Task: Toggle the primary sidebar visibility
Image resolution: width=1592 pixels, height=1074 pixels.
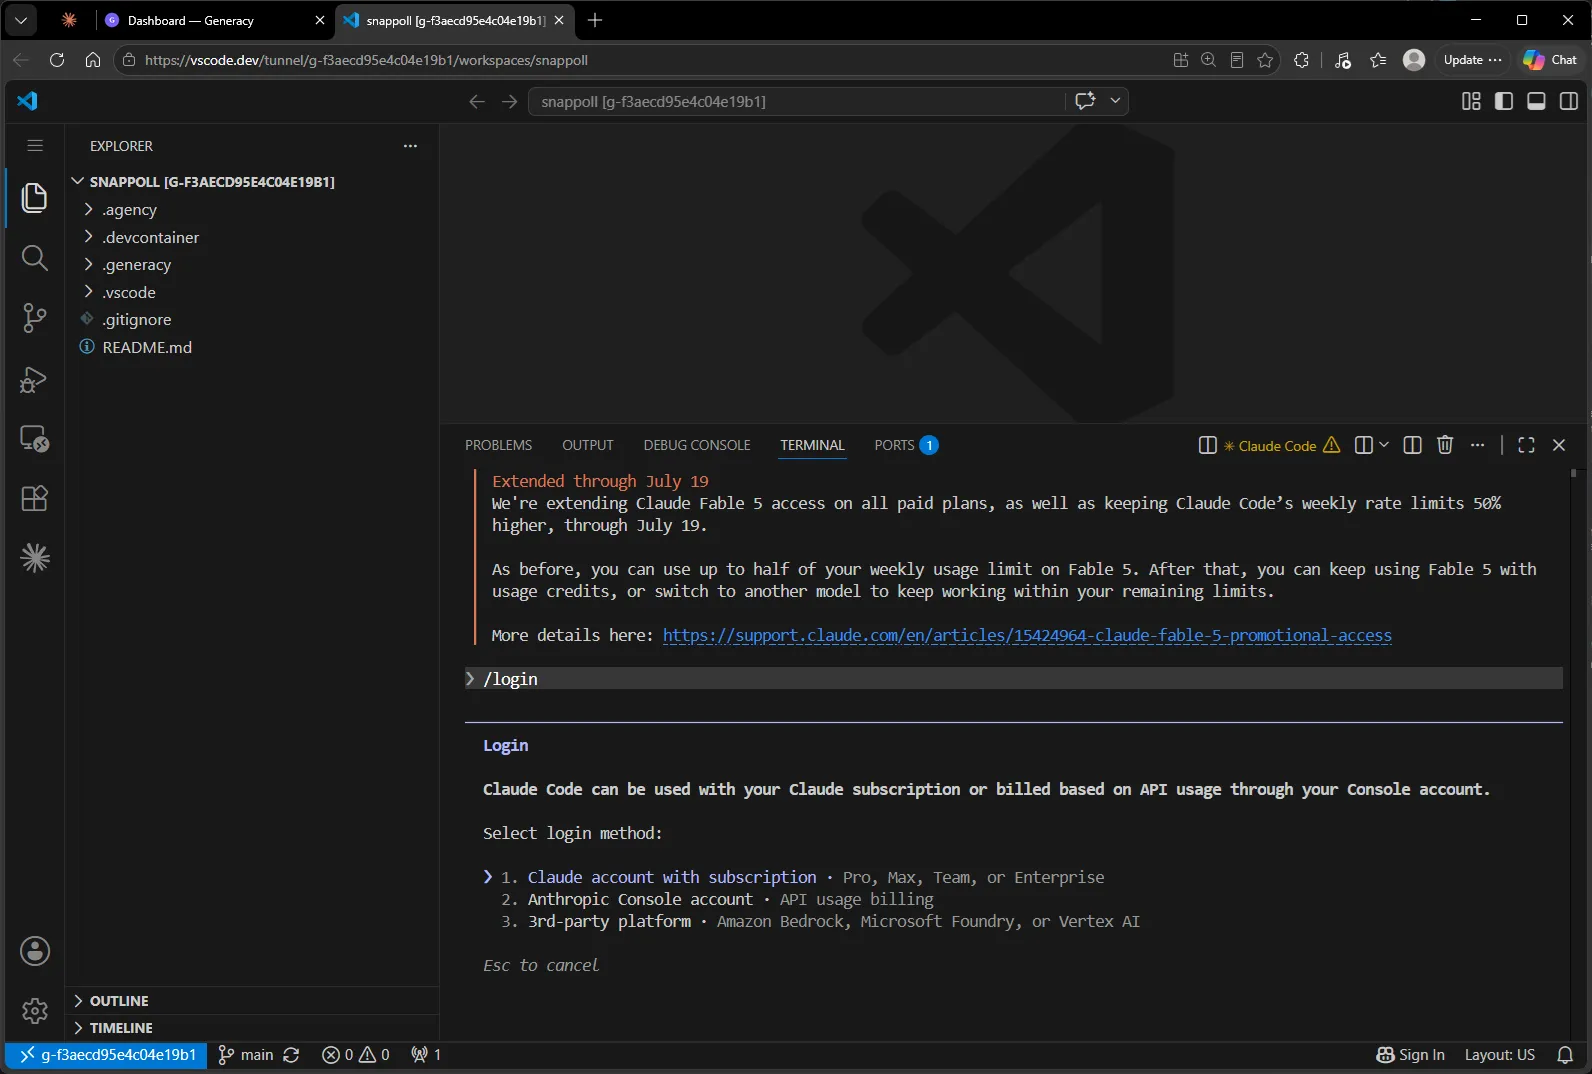Action: 1504,101
